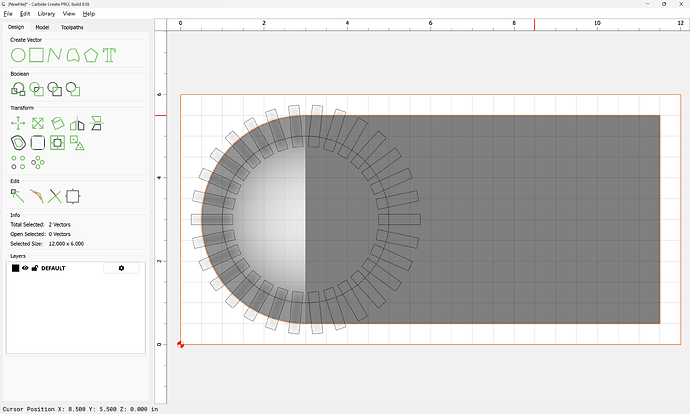Screen dimensions: 690x414
Task: Switch to the Model tab
Action: [x=43, y=27]
